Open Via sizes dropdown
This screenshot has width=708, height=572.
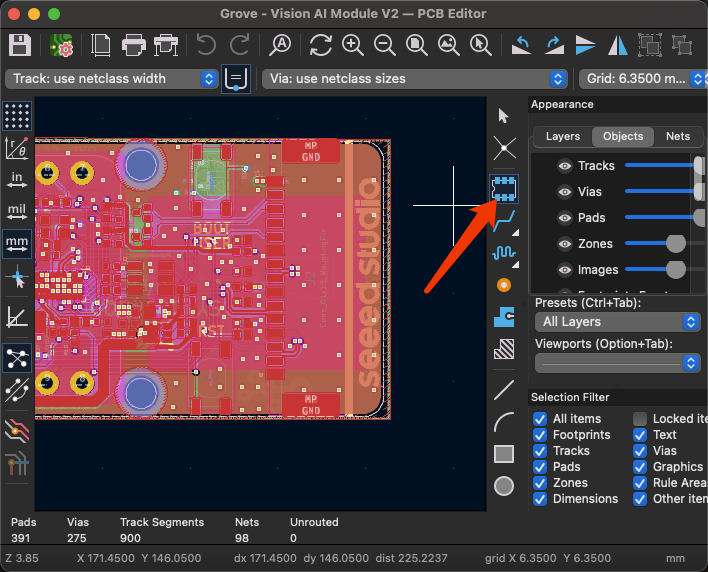[x=415, y=79]
